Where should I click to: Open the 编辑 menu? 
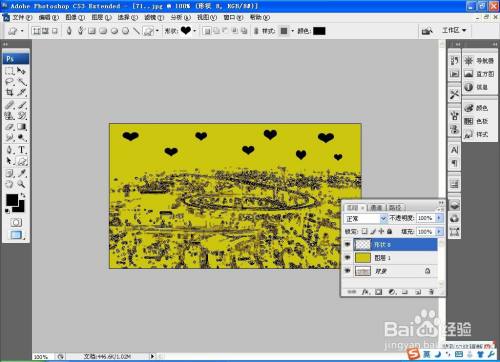[48, 17]
